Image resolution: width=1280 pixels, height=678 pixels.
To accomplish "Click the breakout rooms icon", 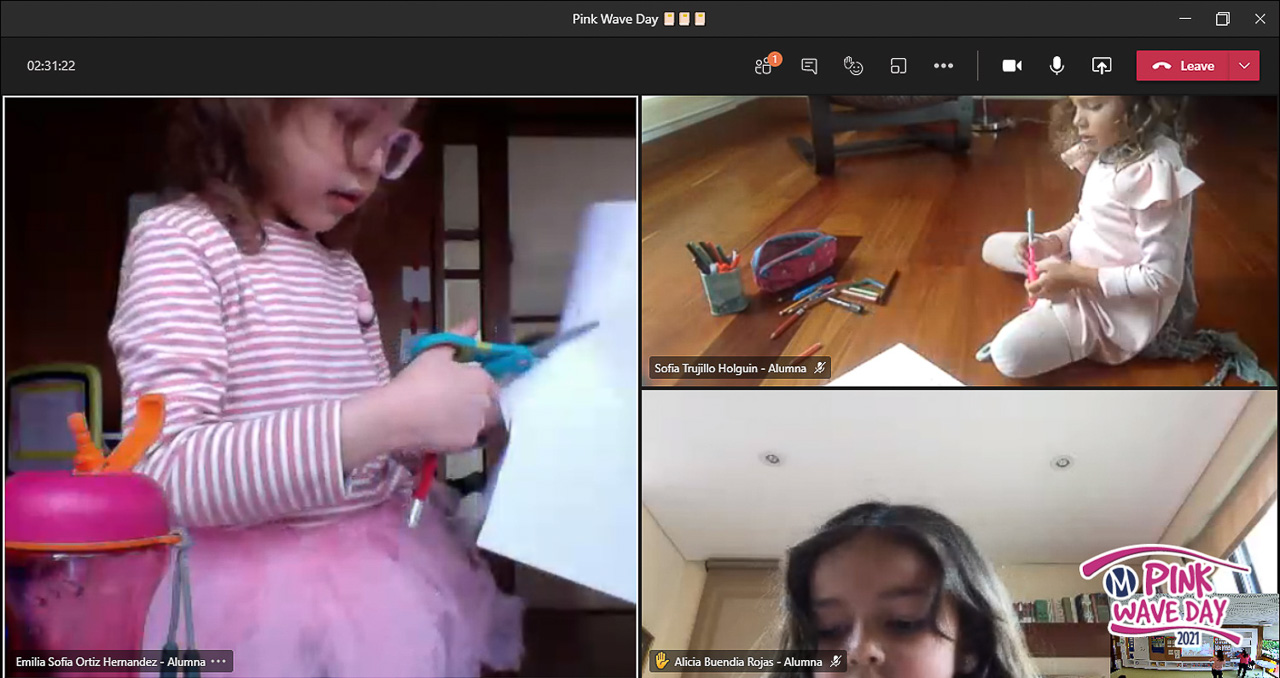I will [x=898, y=66].
